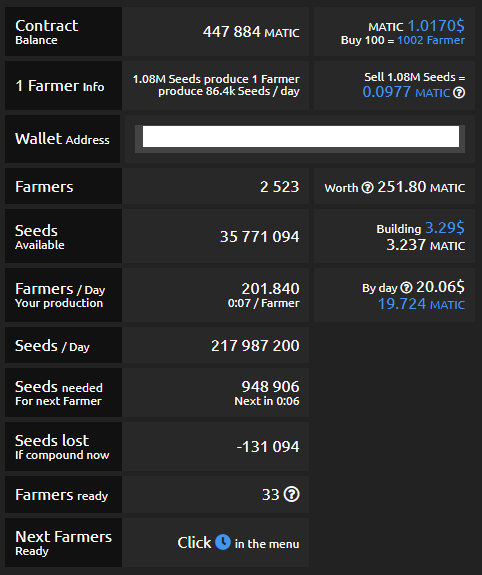The width and height of the screenshot is (482, 575).
Task: Click the 1 Farmer Info label
Action: pos(60,86)
